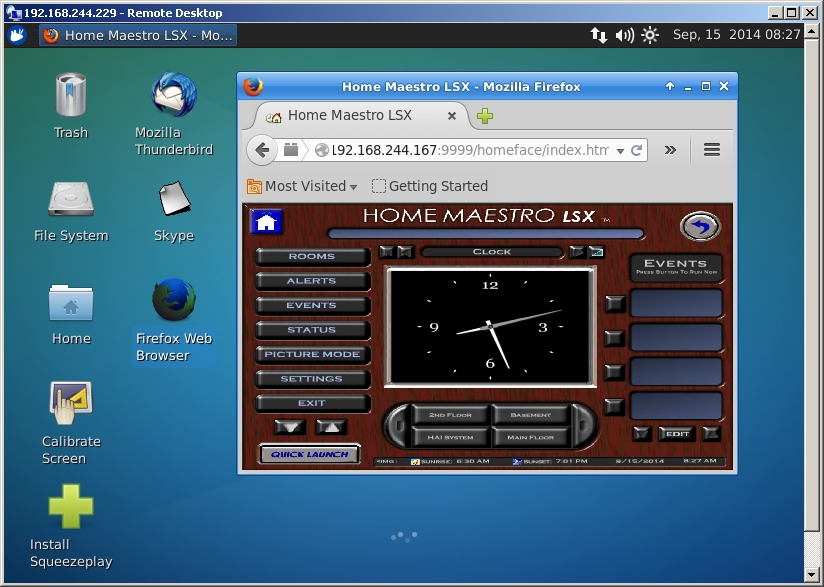Screen dimensions: 824x587
Task: Open the Home folder desktop icon
Action: [x=71, y=315]
